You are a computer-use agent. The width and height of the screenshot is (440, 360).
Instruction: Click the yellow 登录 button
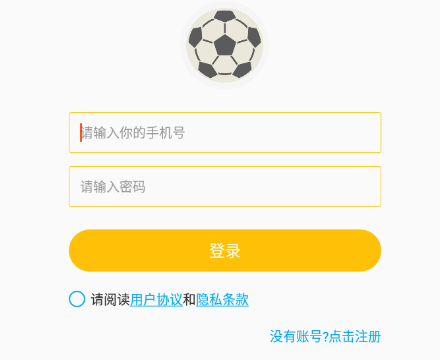(225, 250)
